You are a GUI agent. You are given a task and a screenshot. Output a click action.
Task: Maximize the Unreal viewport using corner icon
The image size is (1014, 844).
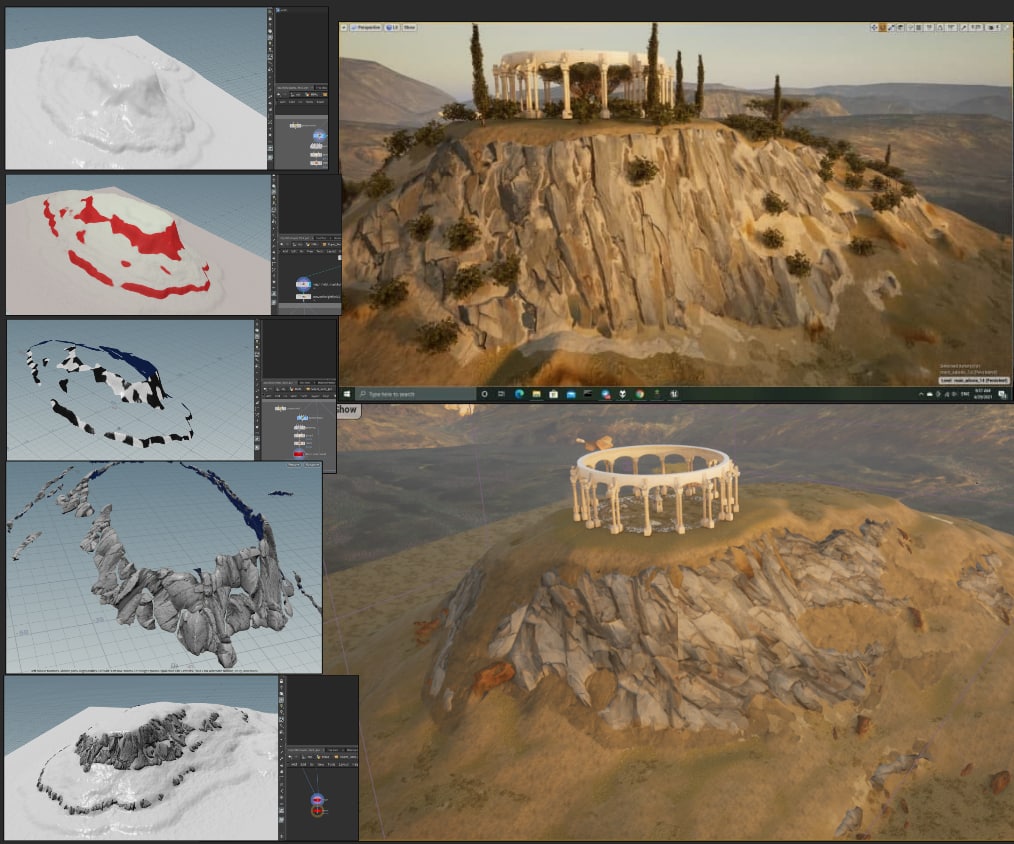coord(1005,27)
